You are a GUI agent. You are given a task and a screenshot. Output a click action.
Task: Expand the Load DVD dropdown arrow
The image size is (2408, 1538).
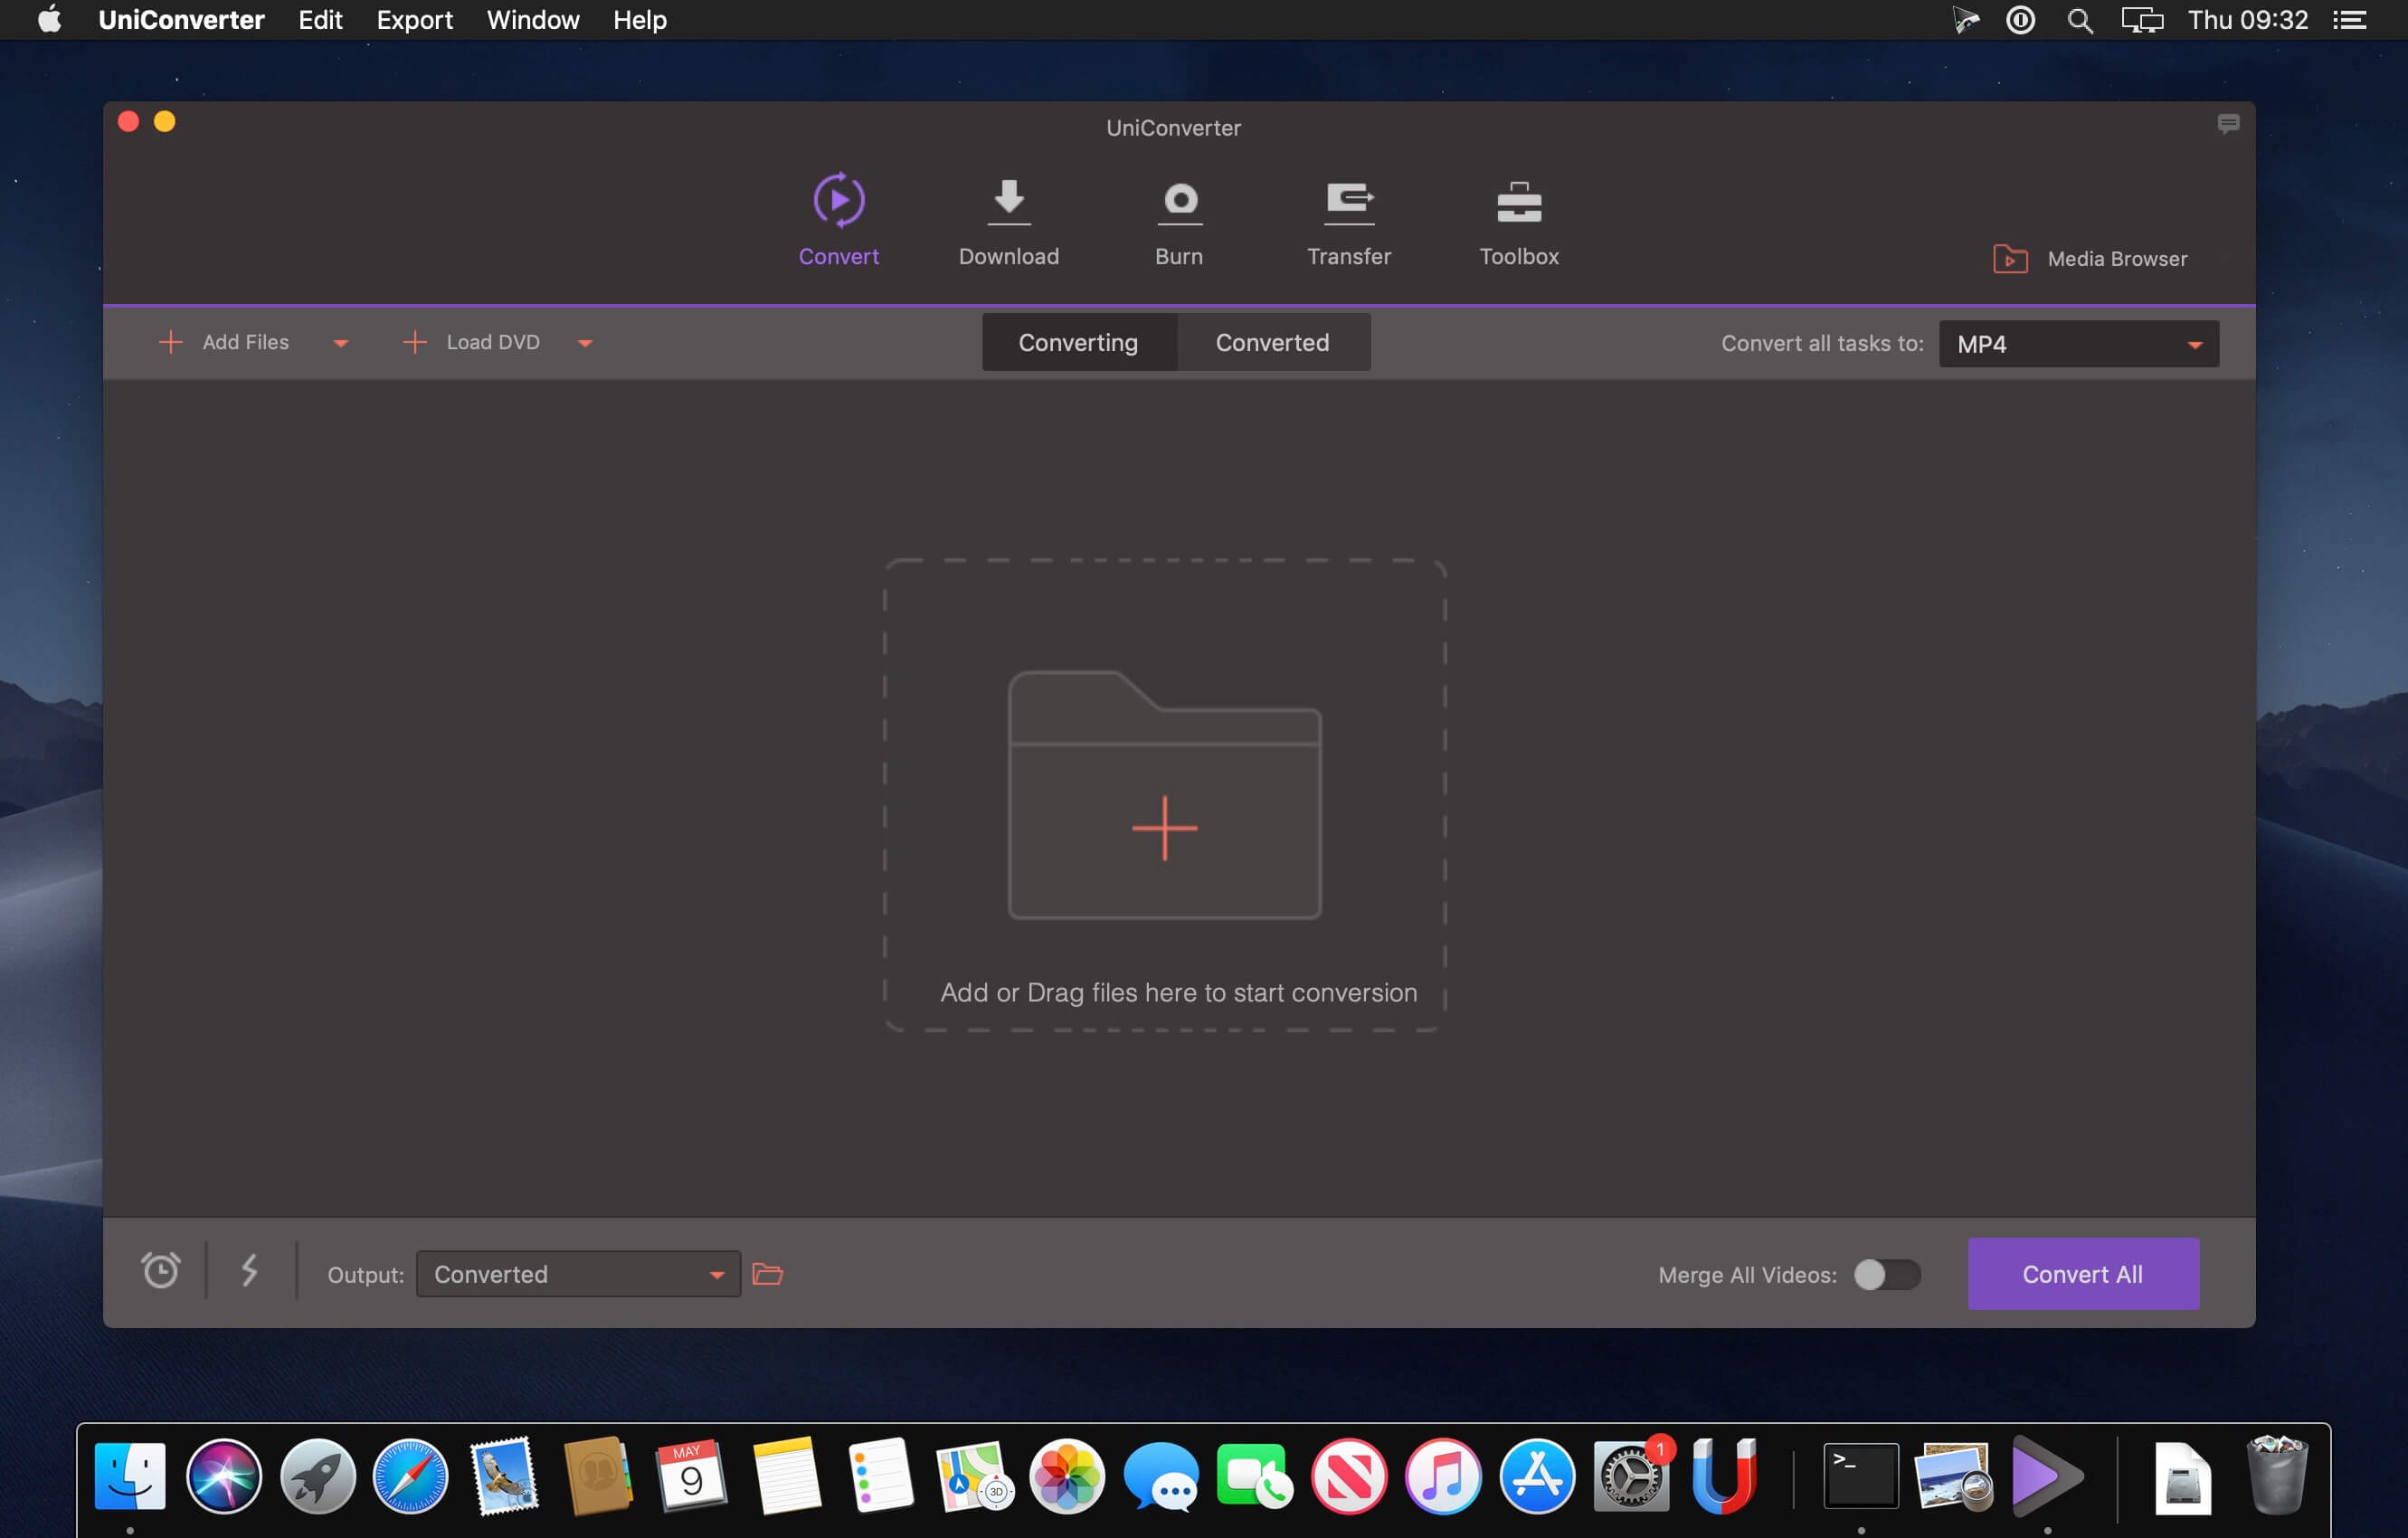tap(585, 343)
